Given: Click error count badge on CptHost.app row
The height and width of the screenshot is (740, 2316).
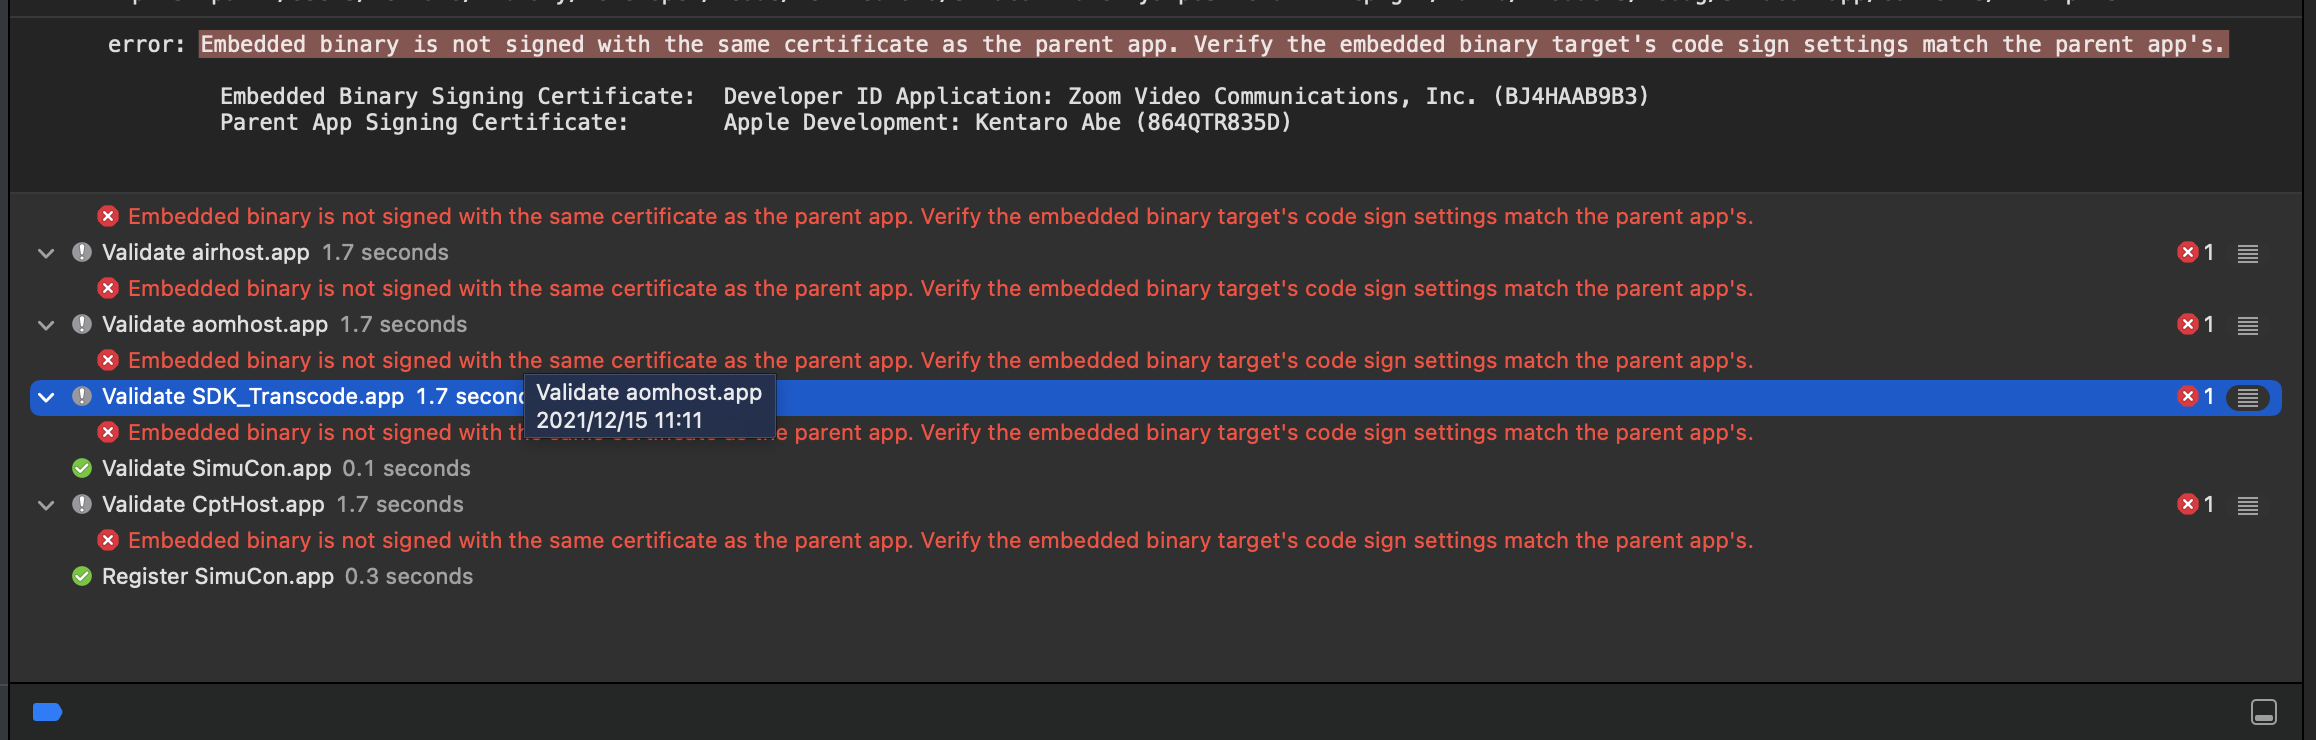Looking at the screenshot, I should pos(2195,505).
